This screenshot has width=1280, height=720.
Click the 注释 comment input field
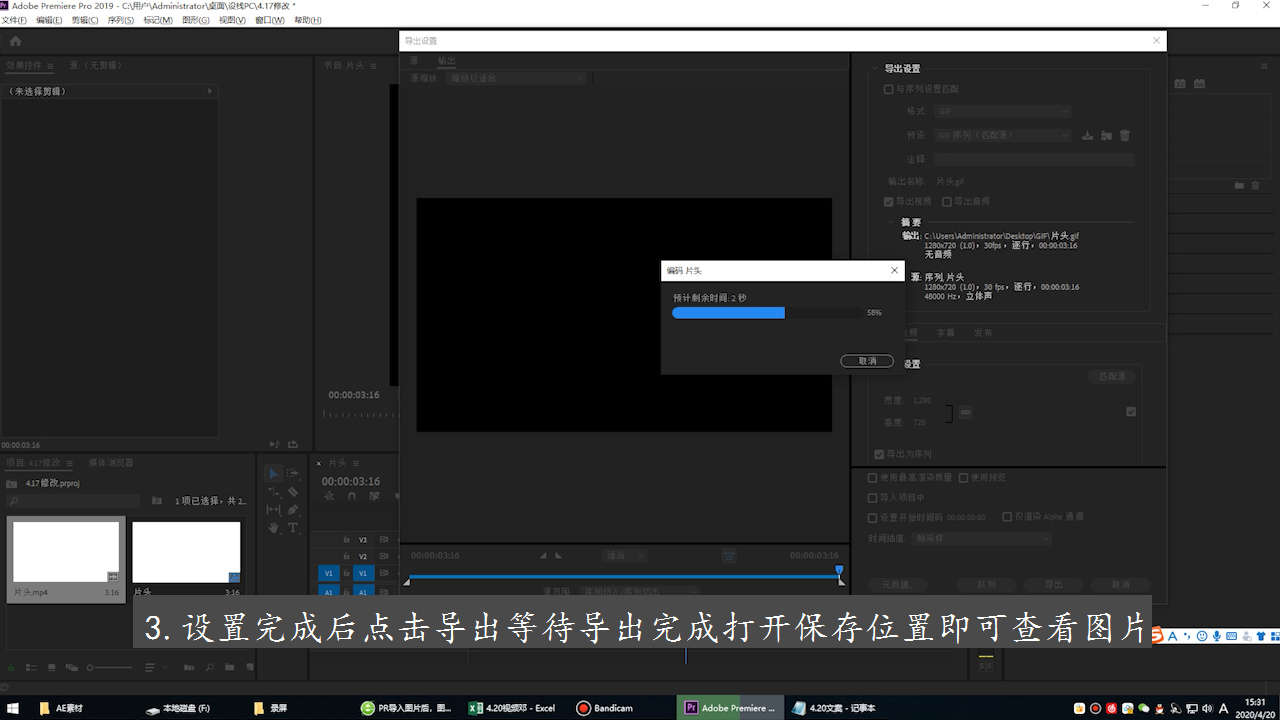(x=1034, y=159)
